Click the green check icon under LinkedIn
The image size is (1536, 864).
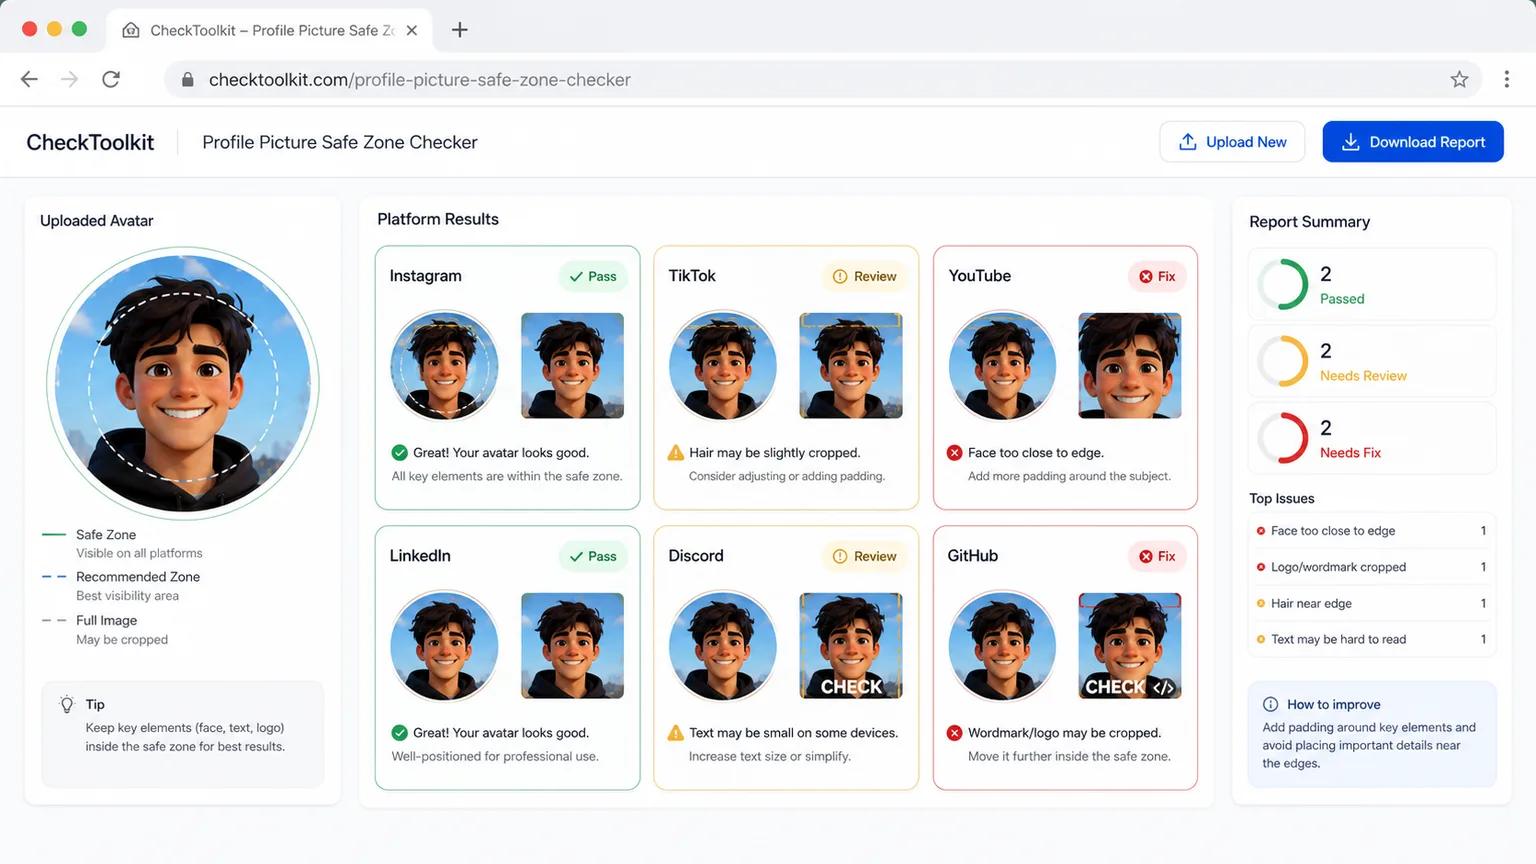tap(399, 732)
